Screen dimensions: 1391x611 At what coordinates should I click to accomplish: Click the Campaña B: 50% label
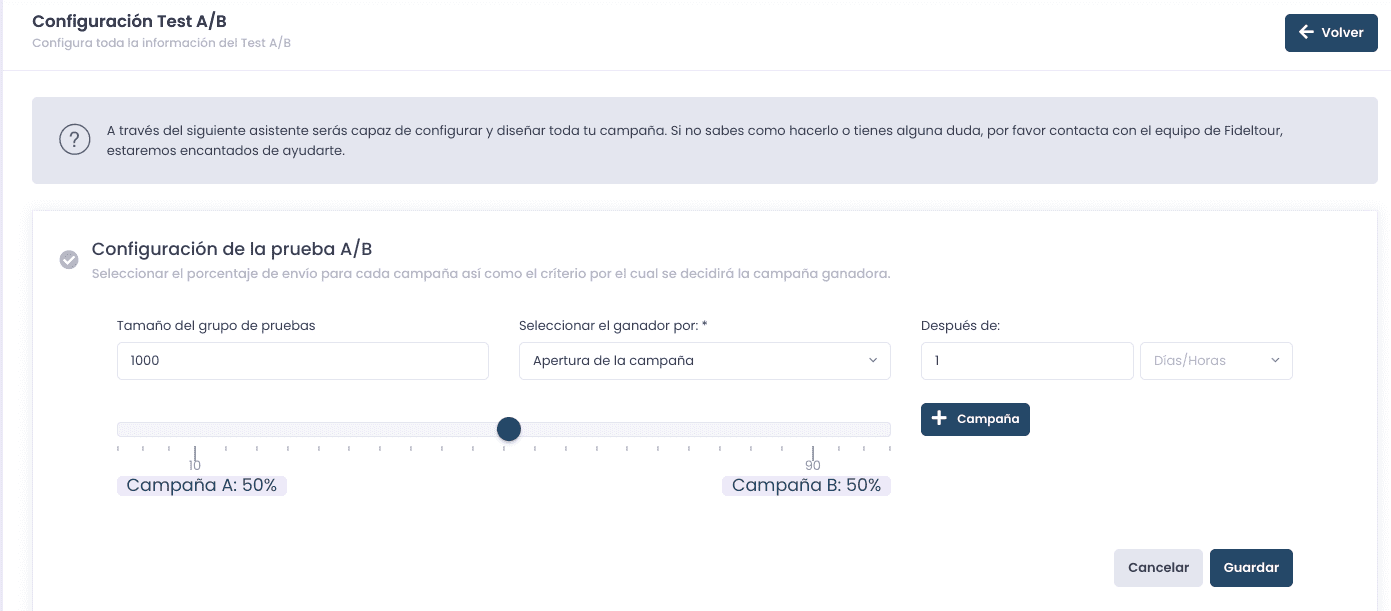click(x=806, y=486)
